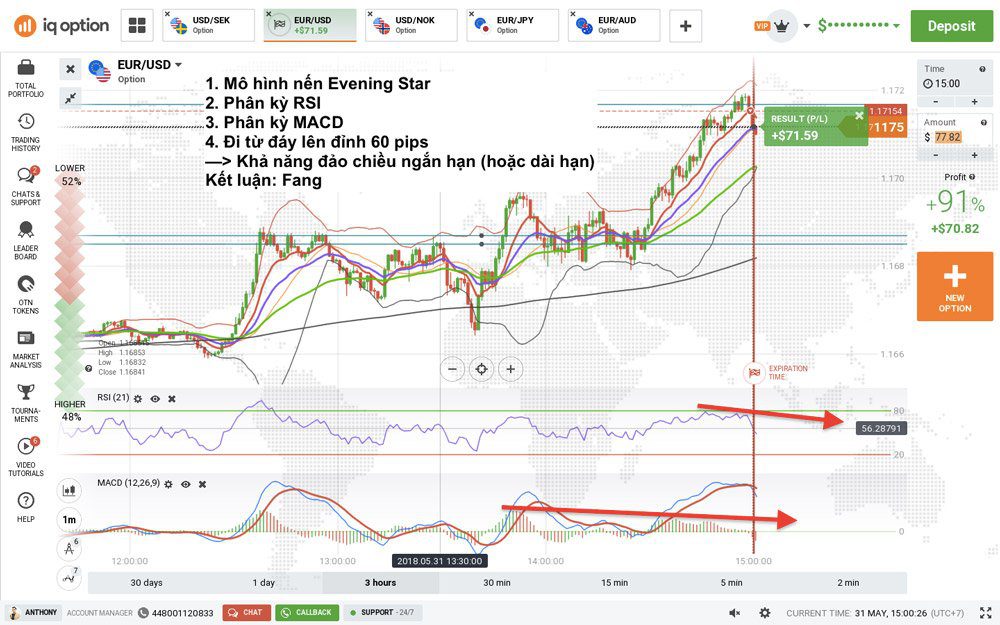Open the chart layout grid icon
The width and height of the screenshot is (1000, 625).
[x=138, y=25]
